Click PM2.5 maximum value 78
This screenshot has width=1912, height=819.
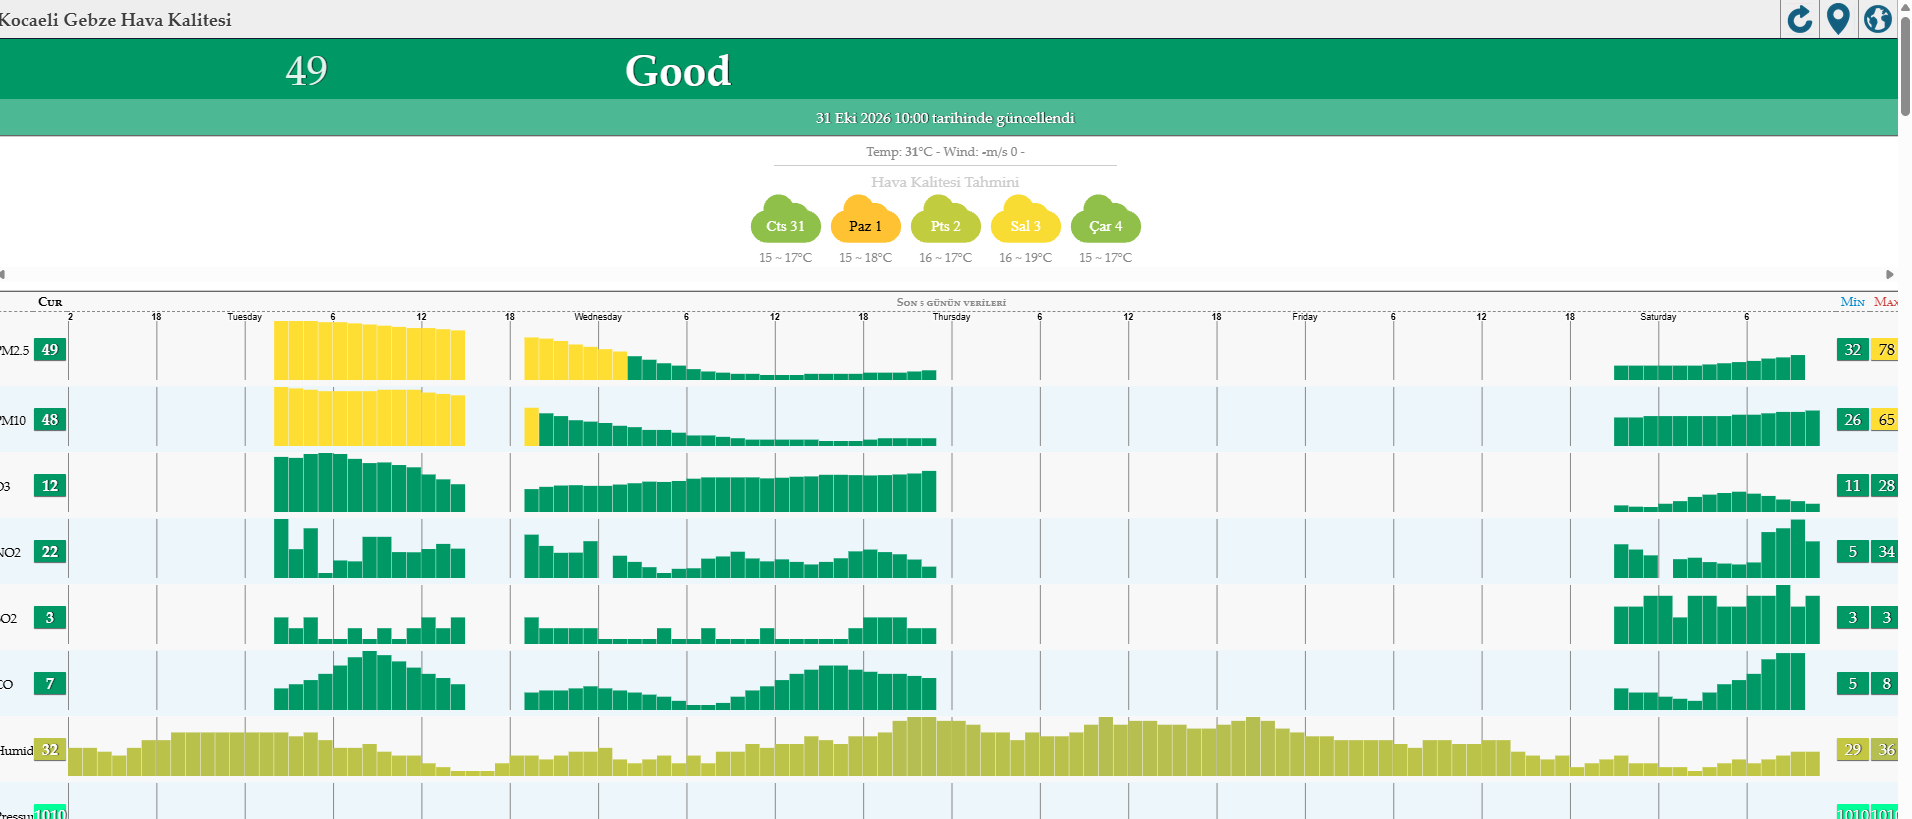point(1886,350)
